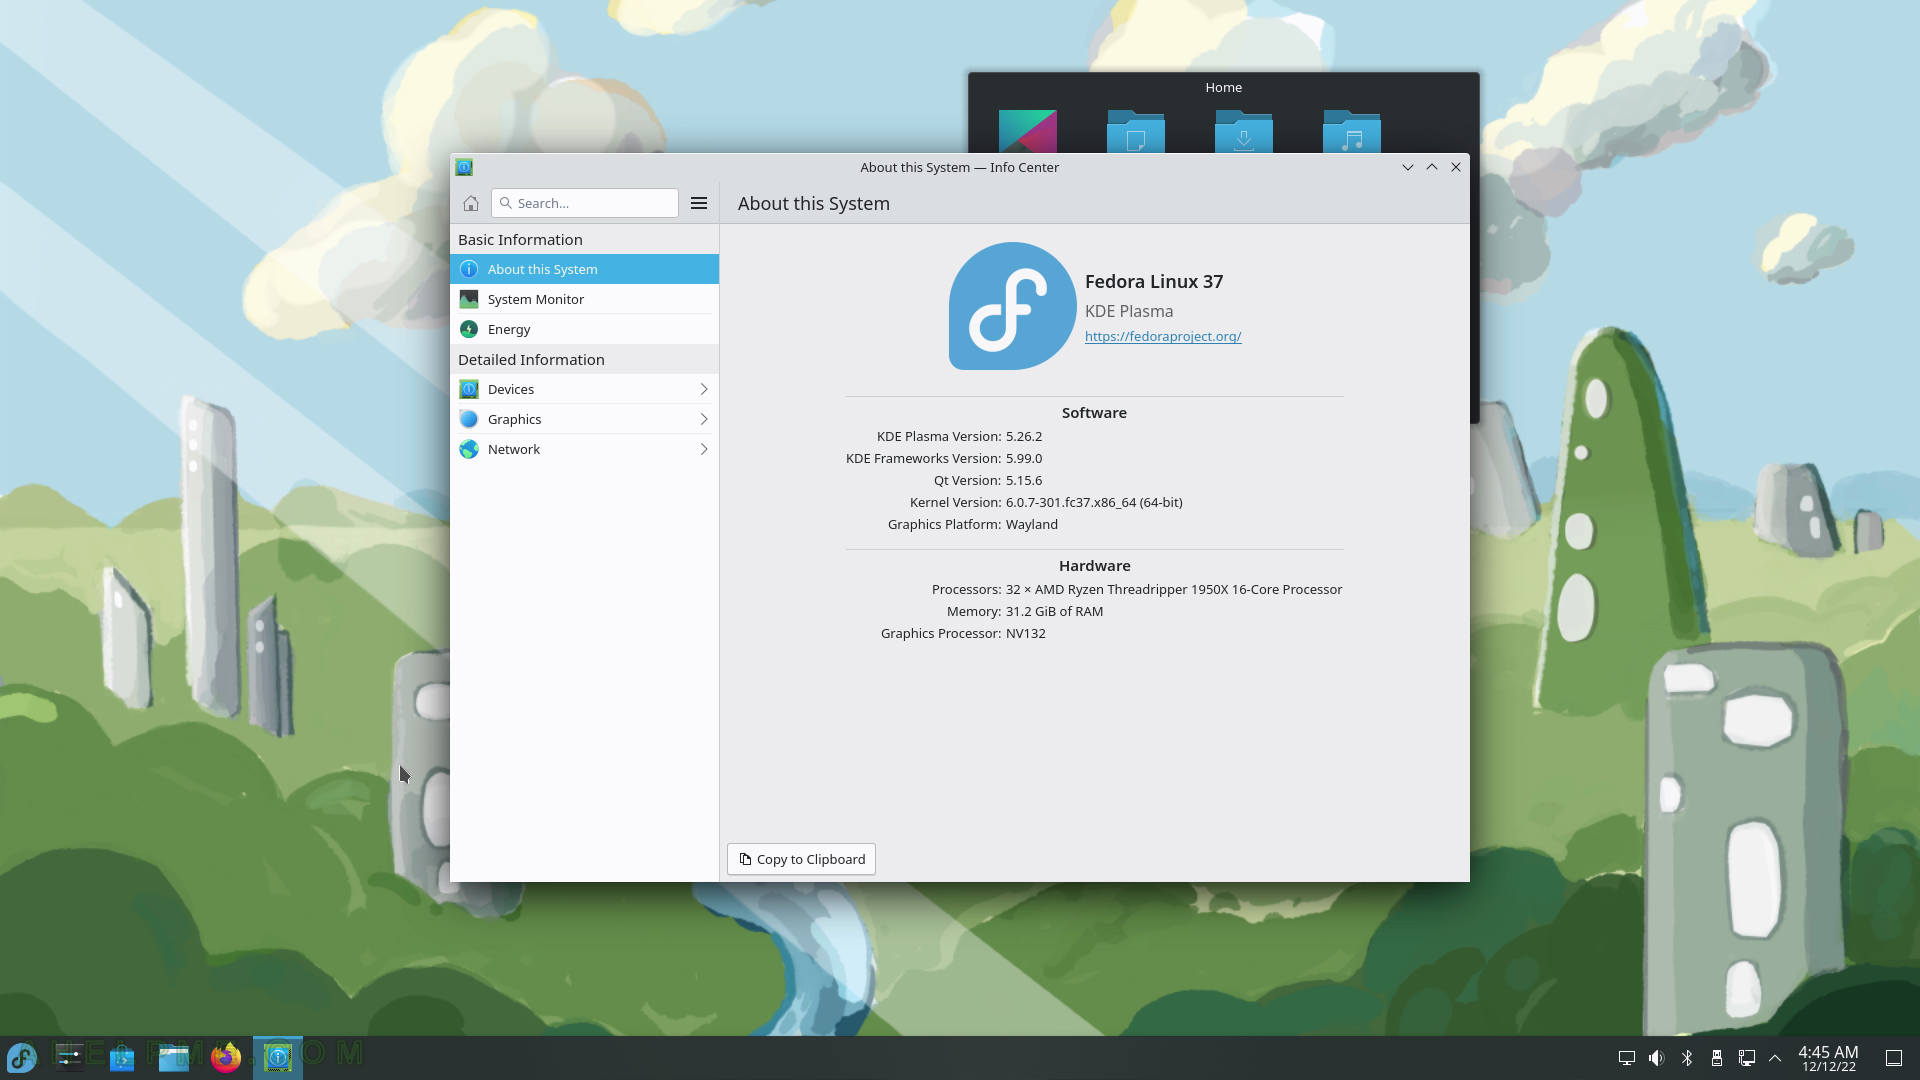Click the removable USB device tray icon
This screenshot has height=1080, width=1920.
pyautogui.click(x=1717, y=1057)
